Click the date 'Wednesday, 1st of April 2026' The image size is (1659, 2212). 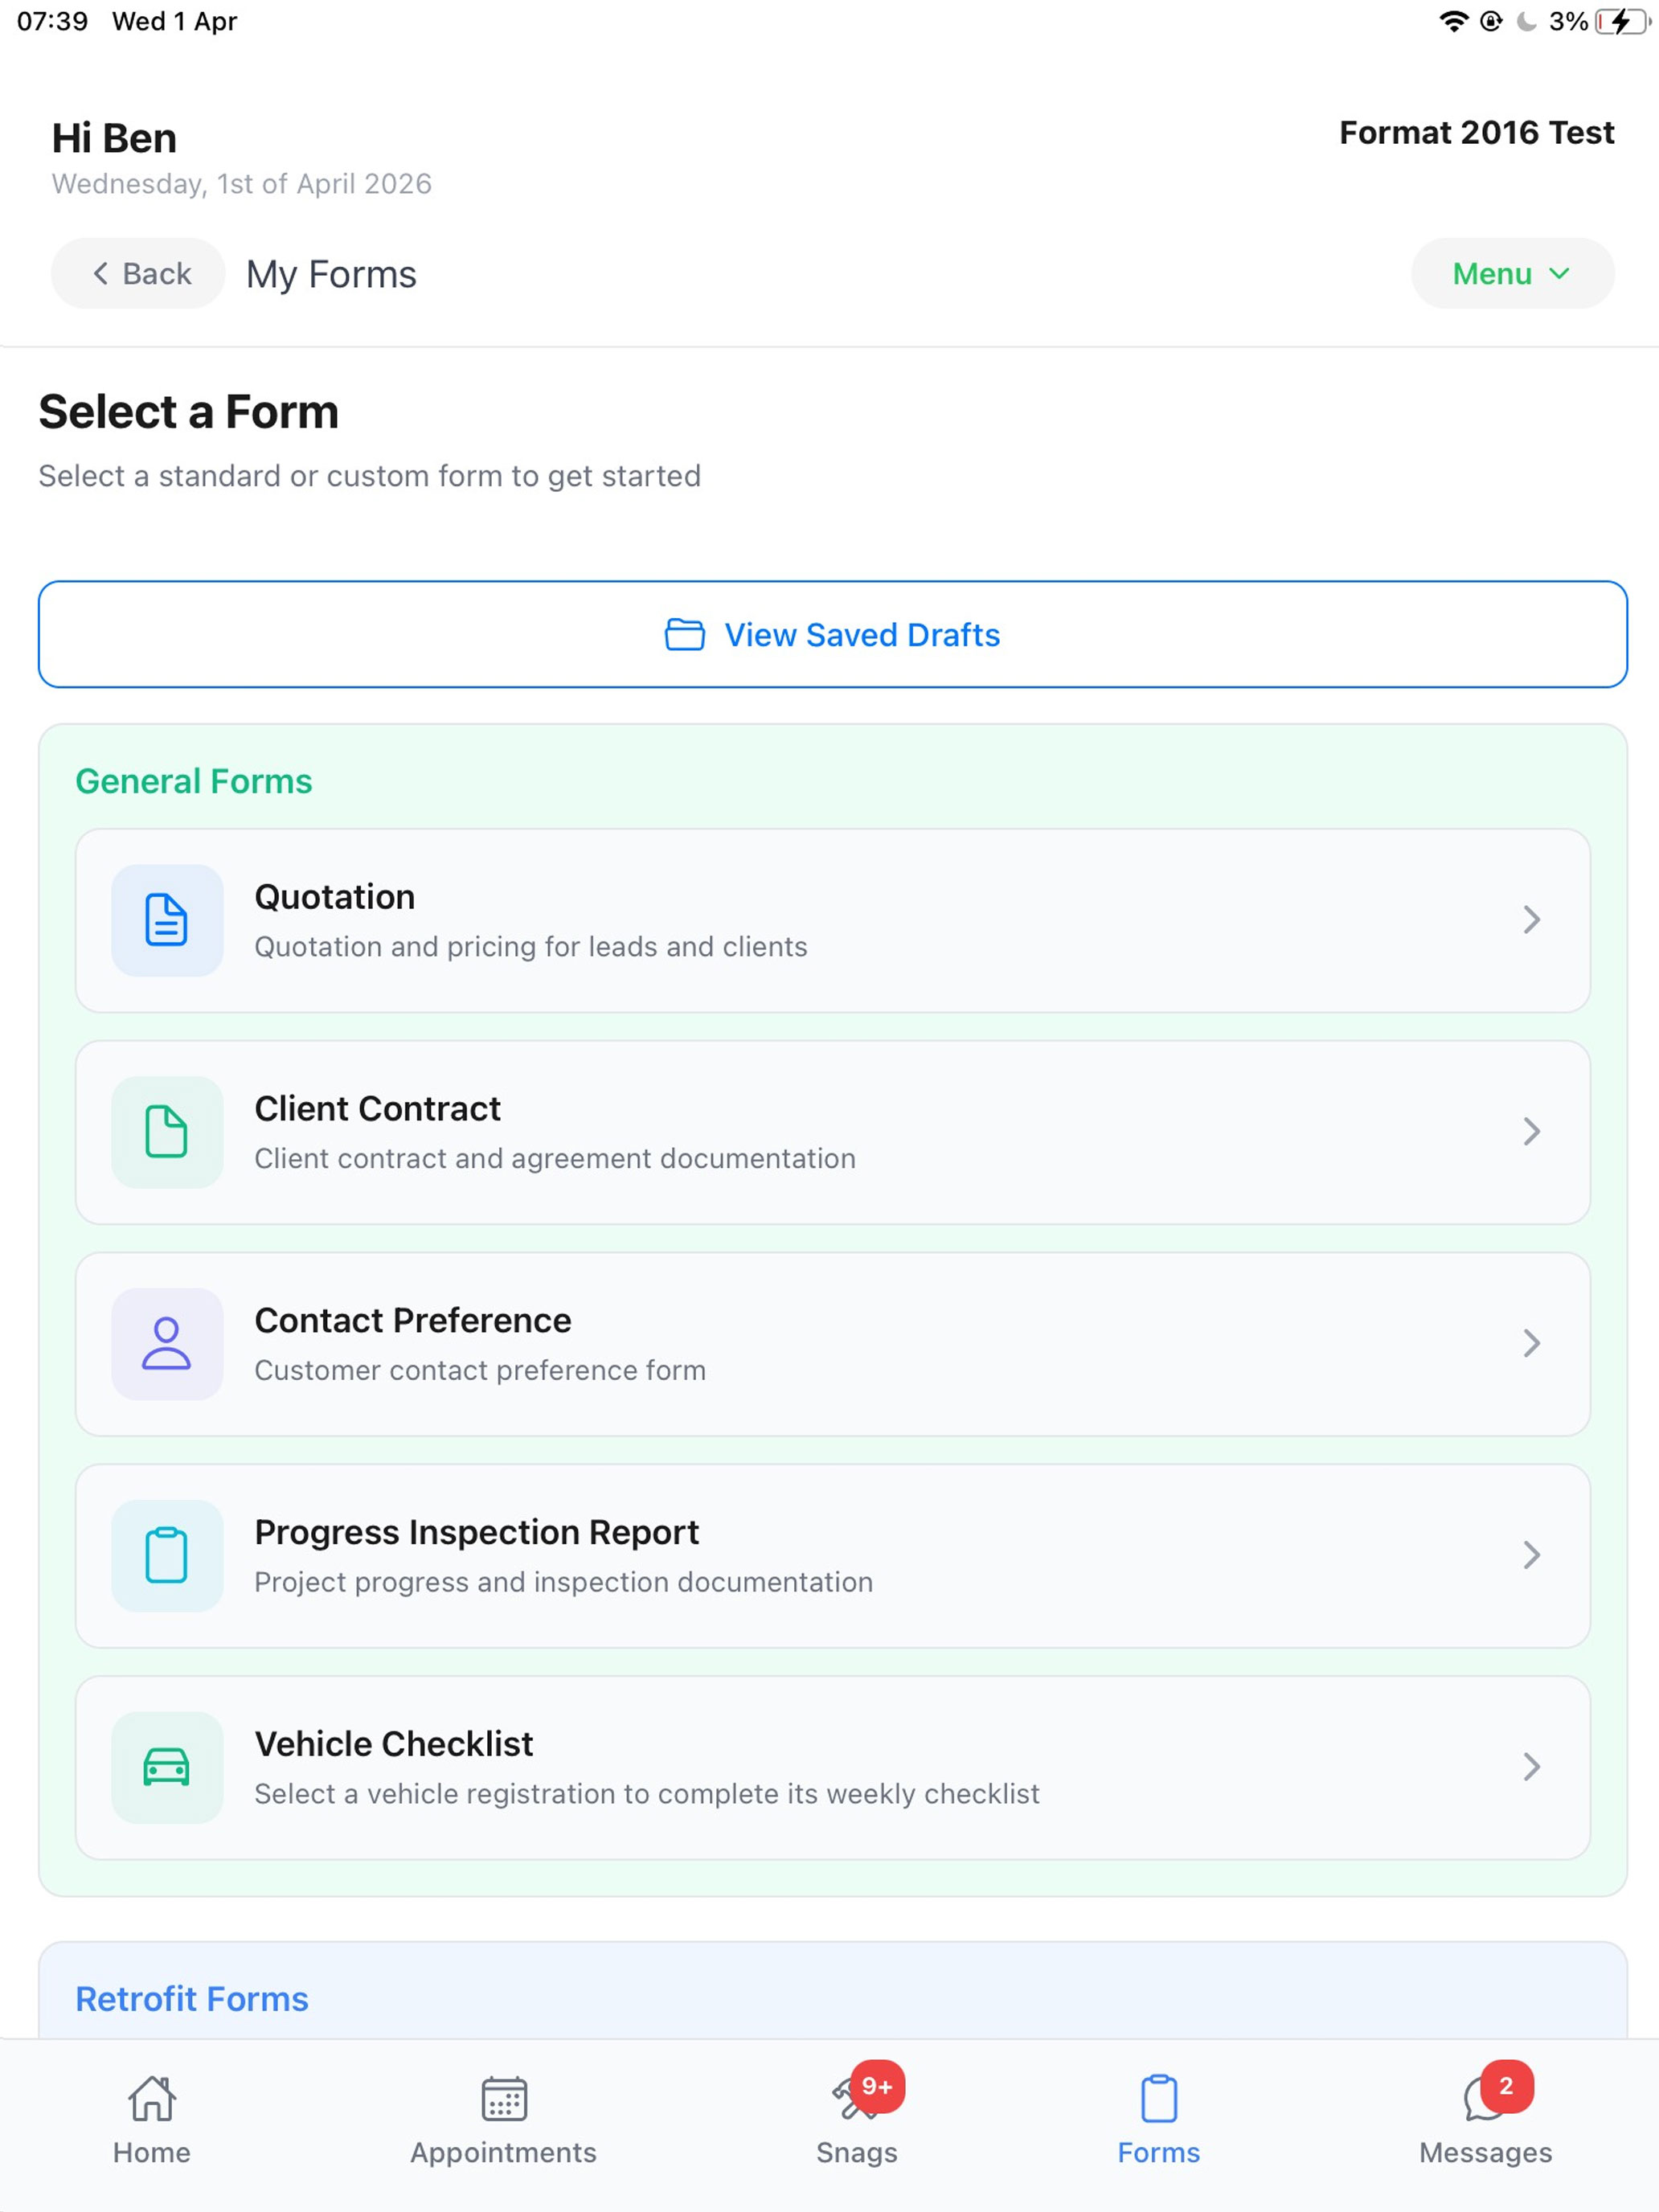click(242, 184)
